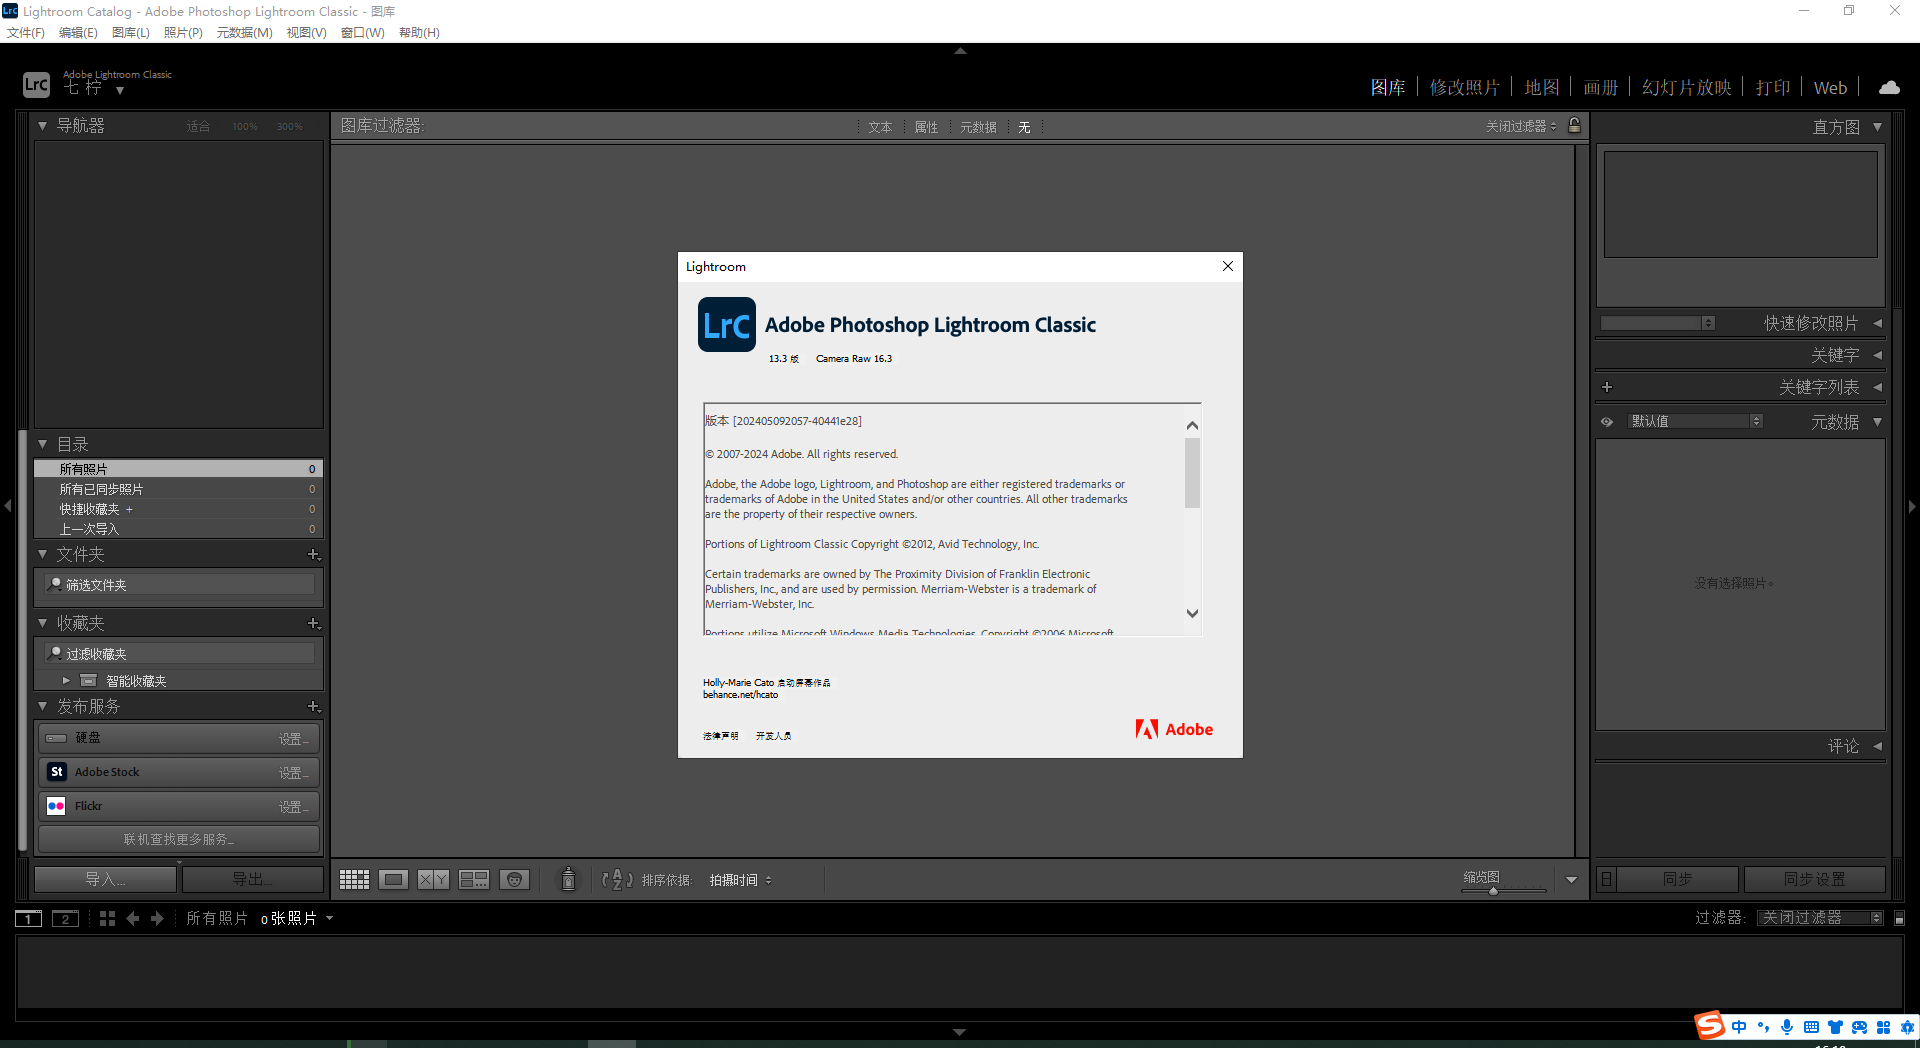Open the 帮助(H) menu
The image size is (1920, 1048).
[418, 32]
